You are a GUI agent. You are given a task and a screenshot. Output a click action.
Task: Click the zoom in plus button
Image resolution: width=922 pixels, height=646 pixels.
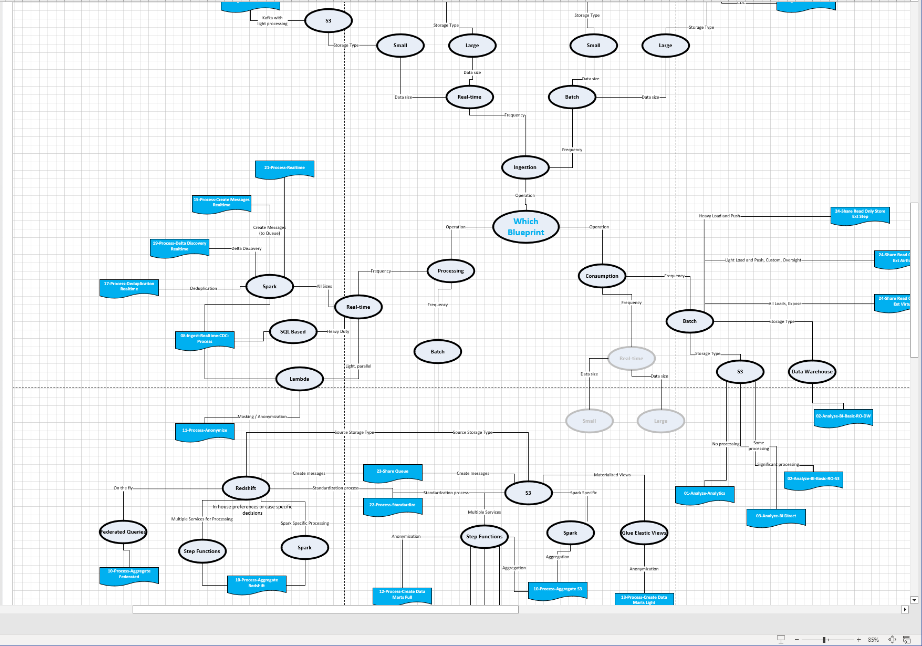pos(857,639)
